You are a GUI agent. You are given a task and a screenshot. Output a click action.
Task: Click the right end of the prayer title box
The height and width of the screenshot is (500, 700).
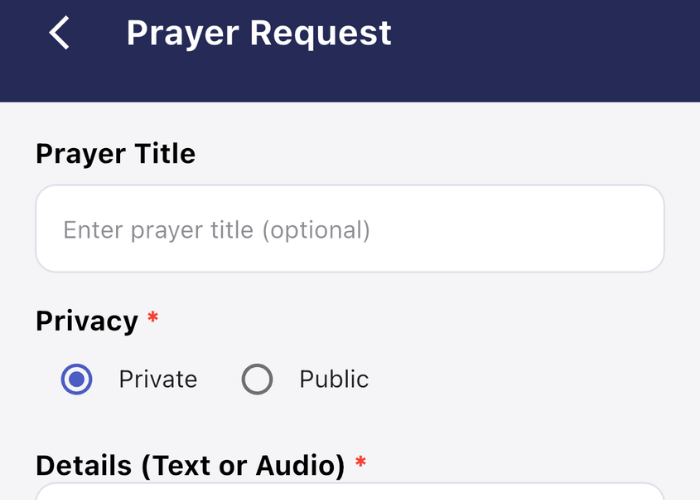[x=630, y=229]
